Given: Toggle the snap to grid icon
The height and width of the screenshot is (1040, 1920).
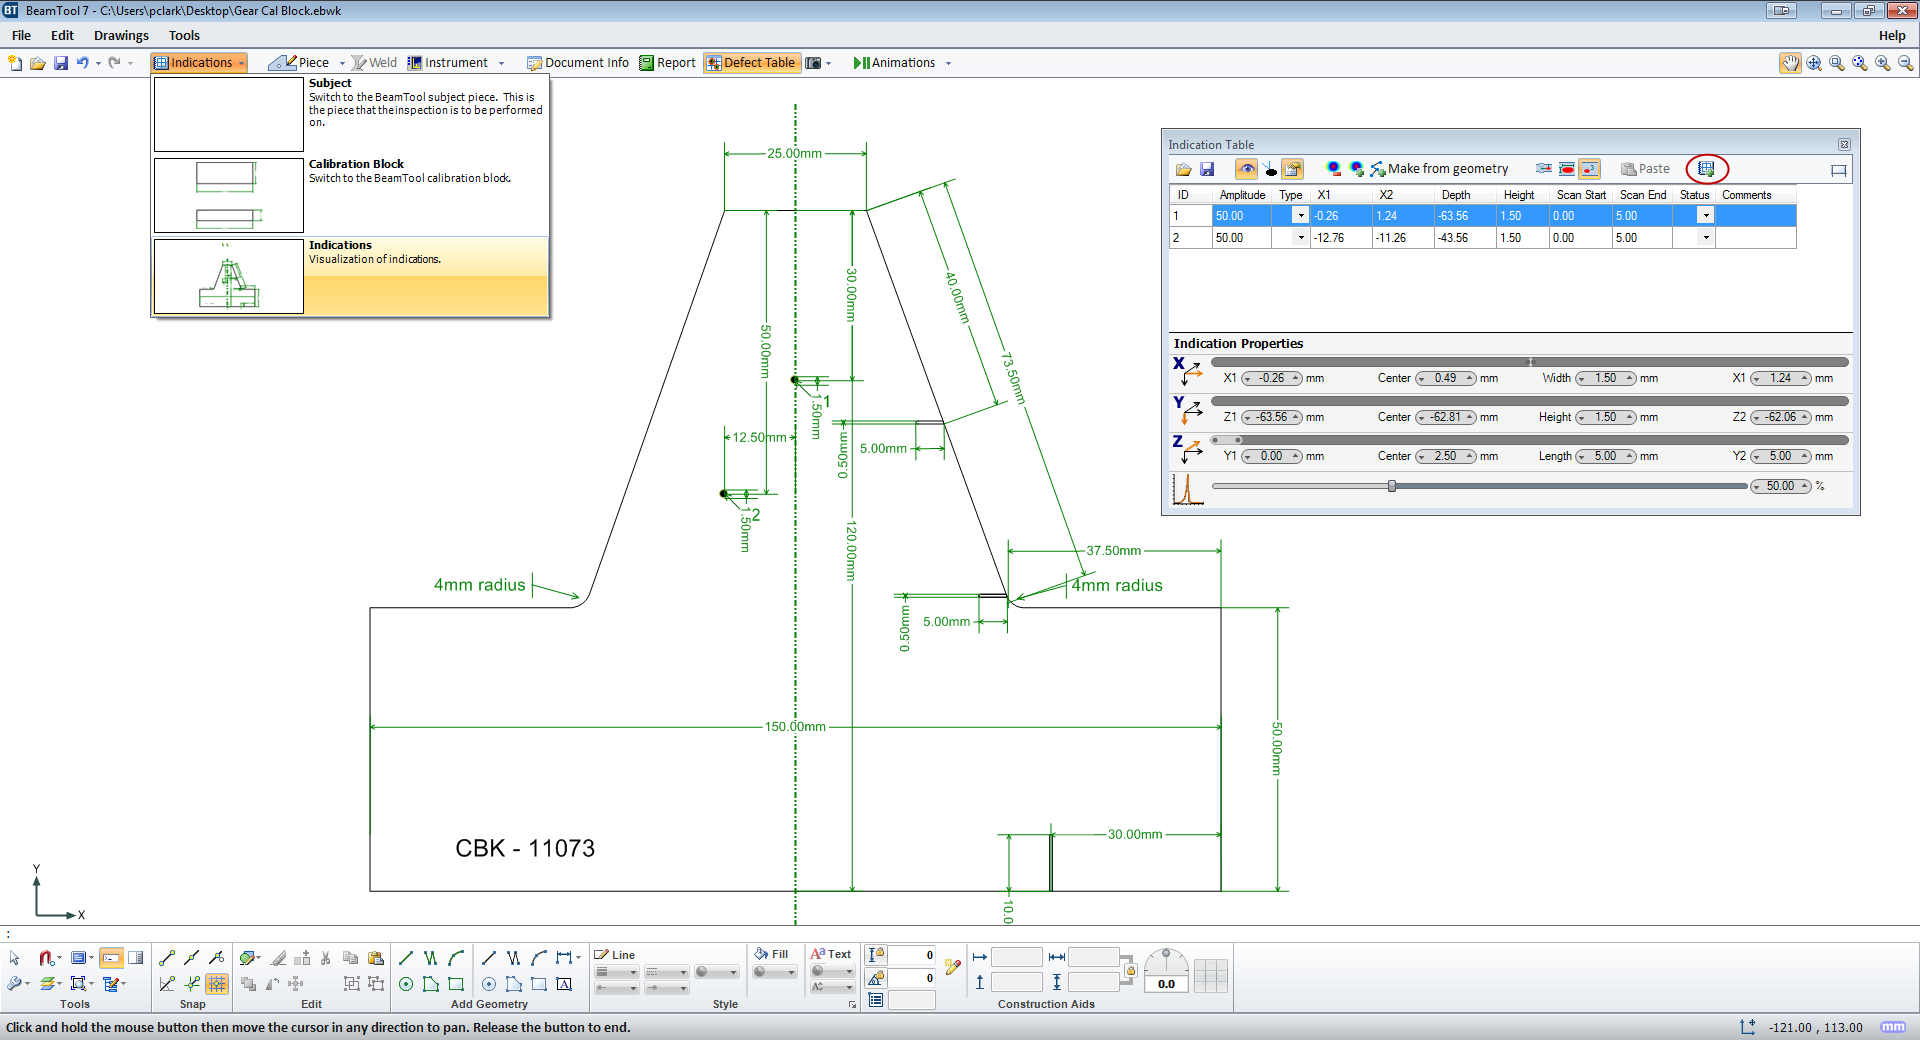Looking at the screenshot, I should (217, 984).
